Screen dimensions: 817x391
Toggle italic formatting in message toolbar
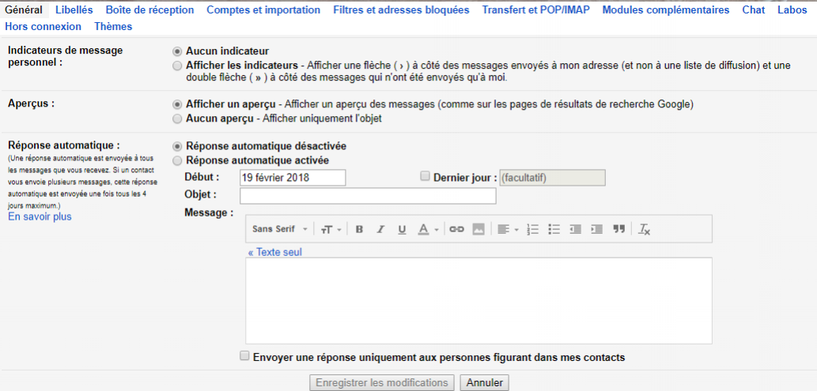(x=380, y=229)
